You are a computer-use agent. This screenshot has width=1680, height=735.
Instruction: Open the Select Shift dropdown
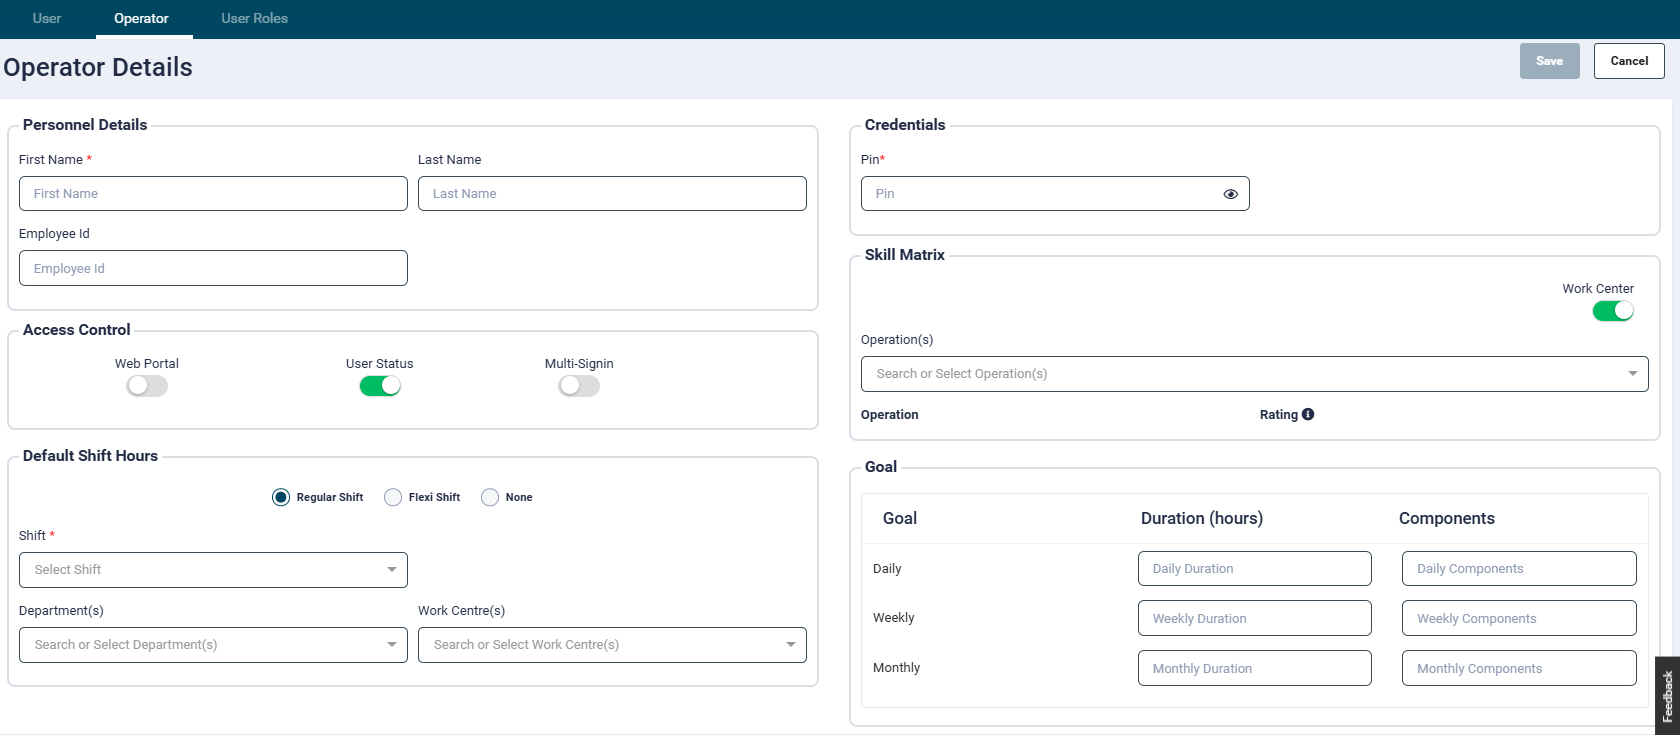pyautogui.click(x=213, y=570)
